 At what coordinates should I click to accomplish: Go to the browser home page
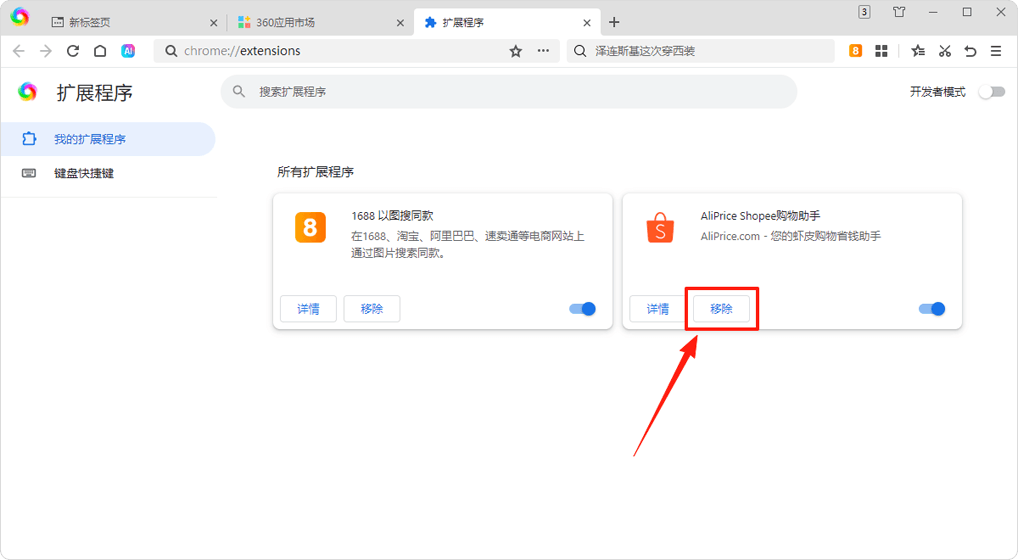click(x=100, y=51)
